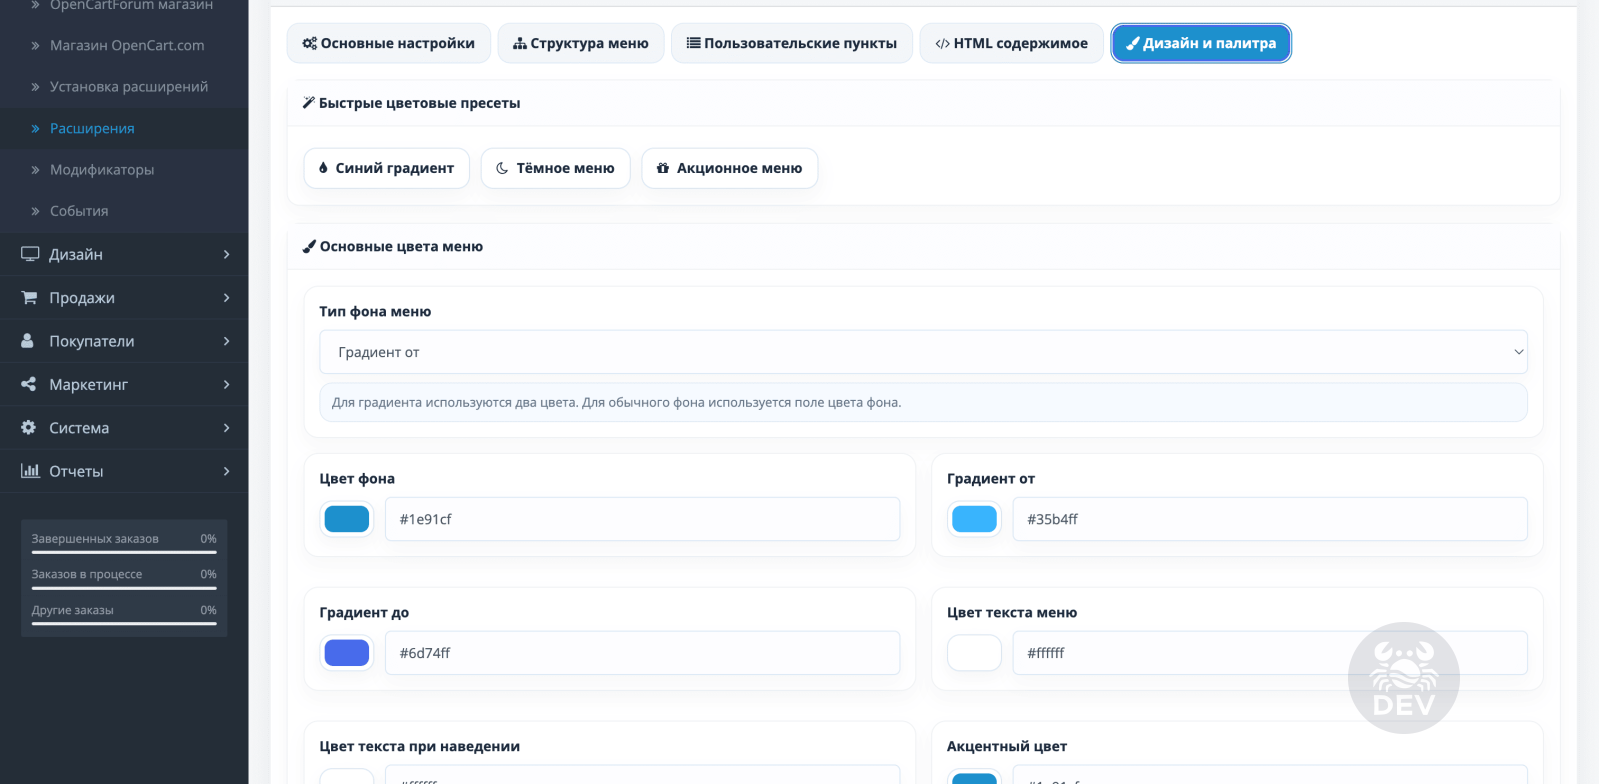
Task: Click the brush icon by Основные цвета меню
Action: (309, 246)
